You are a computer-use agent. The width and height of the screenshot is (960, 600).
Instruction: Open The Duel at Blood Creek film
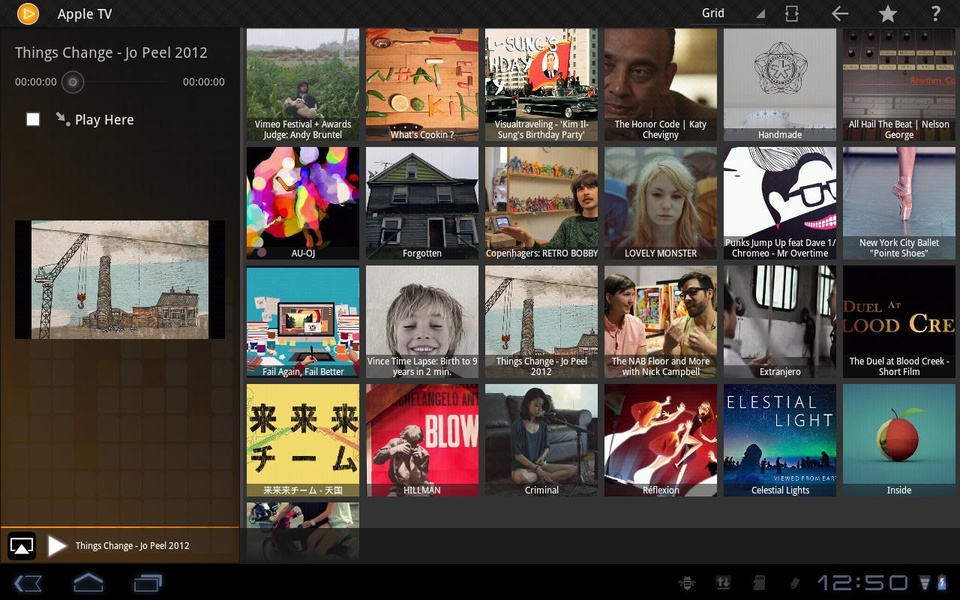(x=899, y=322)
